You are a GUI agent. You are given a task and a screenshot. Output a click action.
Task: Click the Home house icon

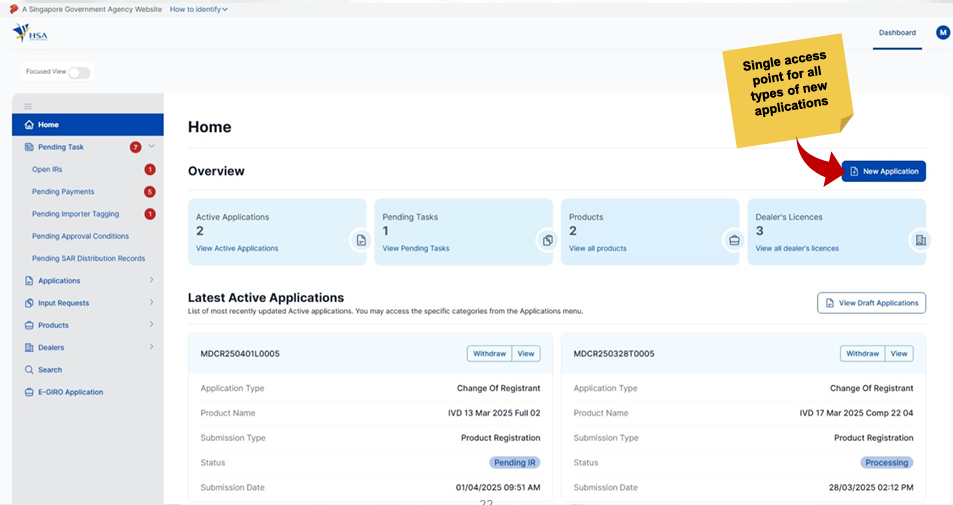click(x=29, y=125)
